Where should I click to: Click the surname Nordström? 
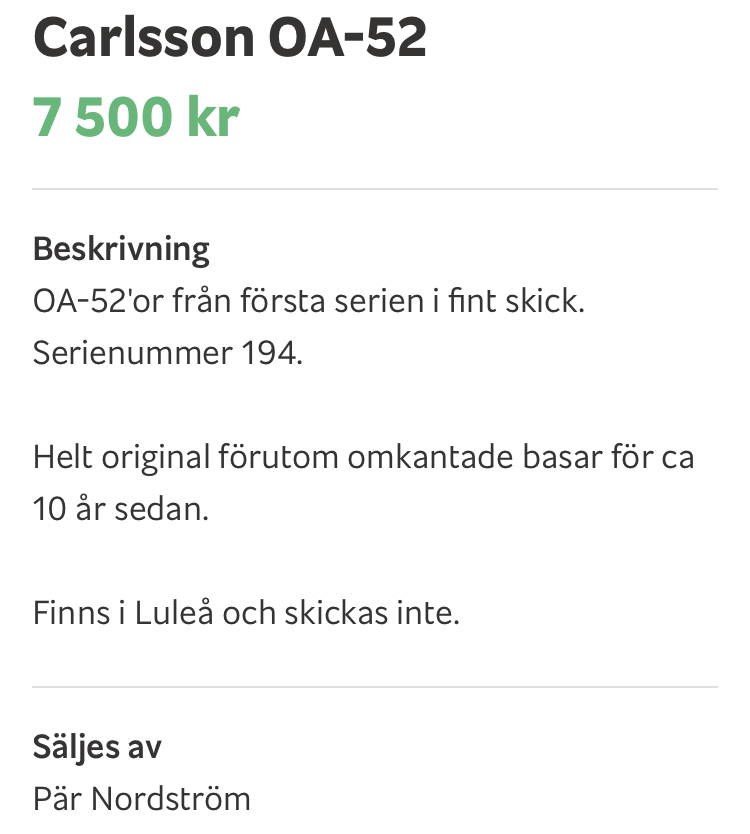click(x=171, y=798)
